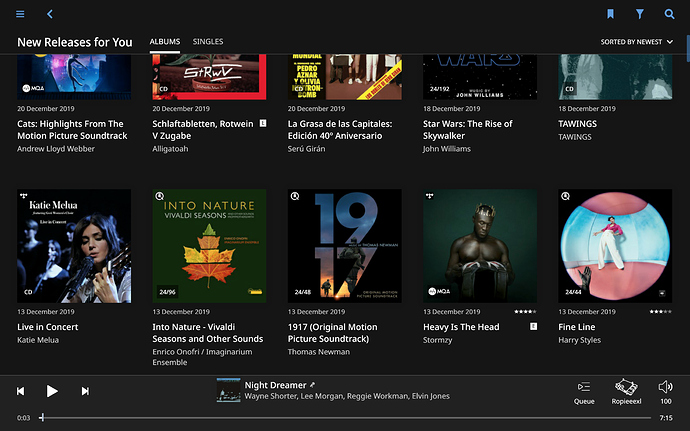Click the Tidal icon on Heavy Is The Head cover
Image resolution: width=690 pixels, height=431 pixels.
tap(430, 195)
